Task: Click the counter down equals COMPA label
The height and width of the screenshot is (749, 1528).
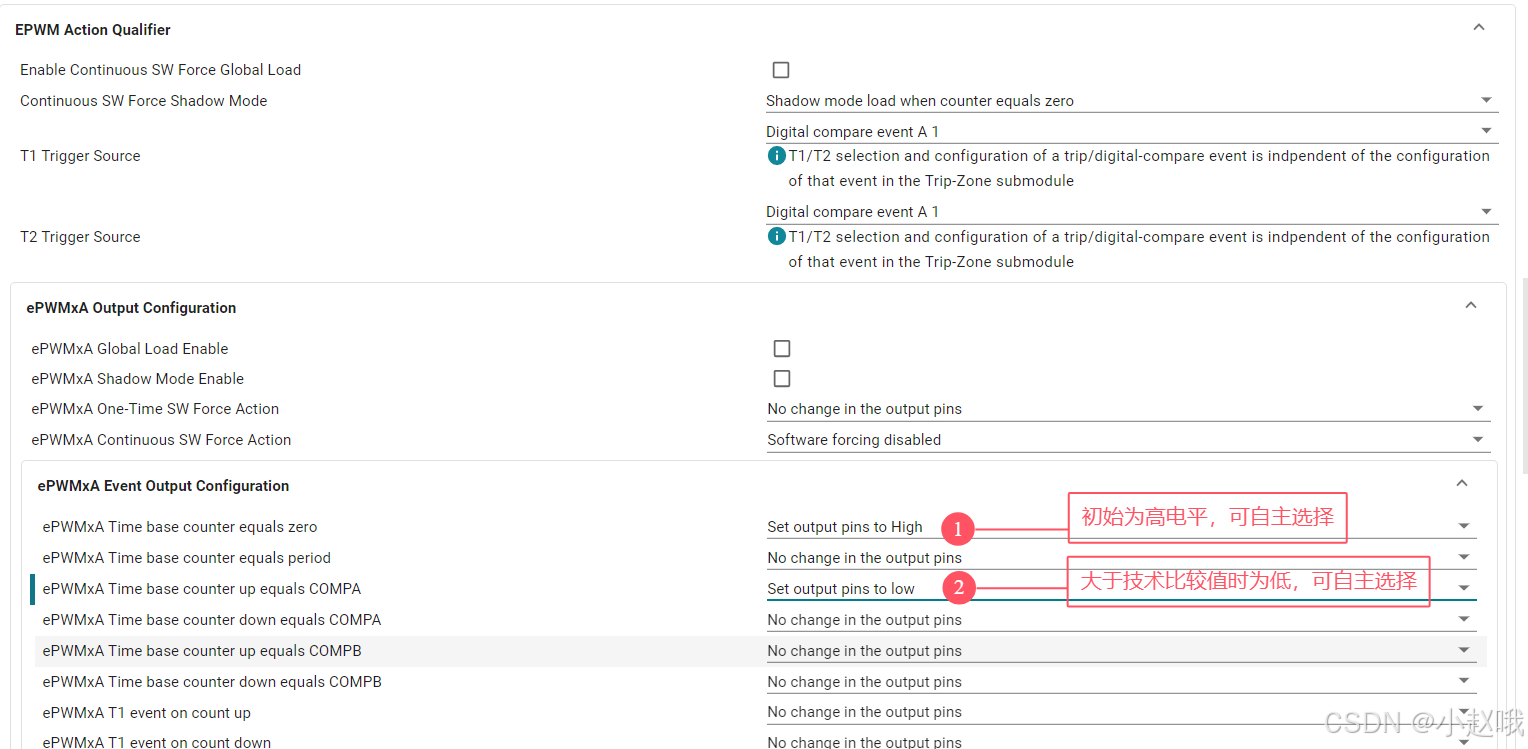Action: (211, 620)
